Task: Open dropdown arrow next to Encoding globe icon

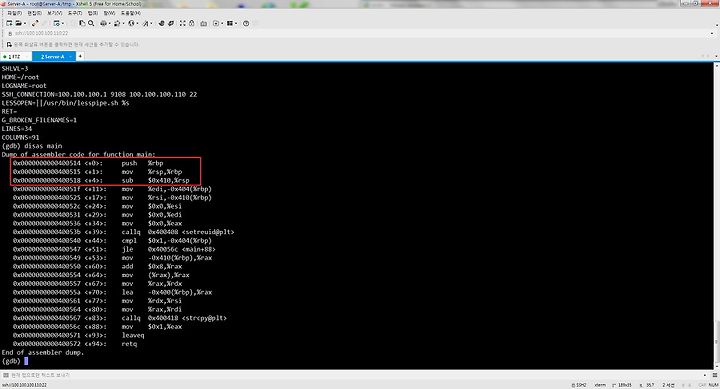Action: tap(137, 23)
